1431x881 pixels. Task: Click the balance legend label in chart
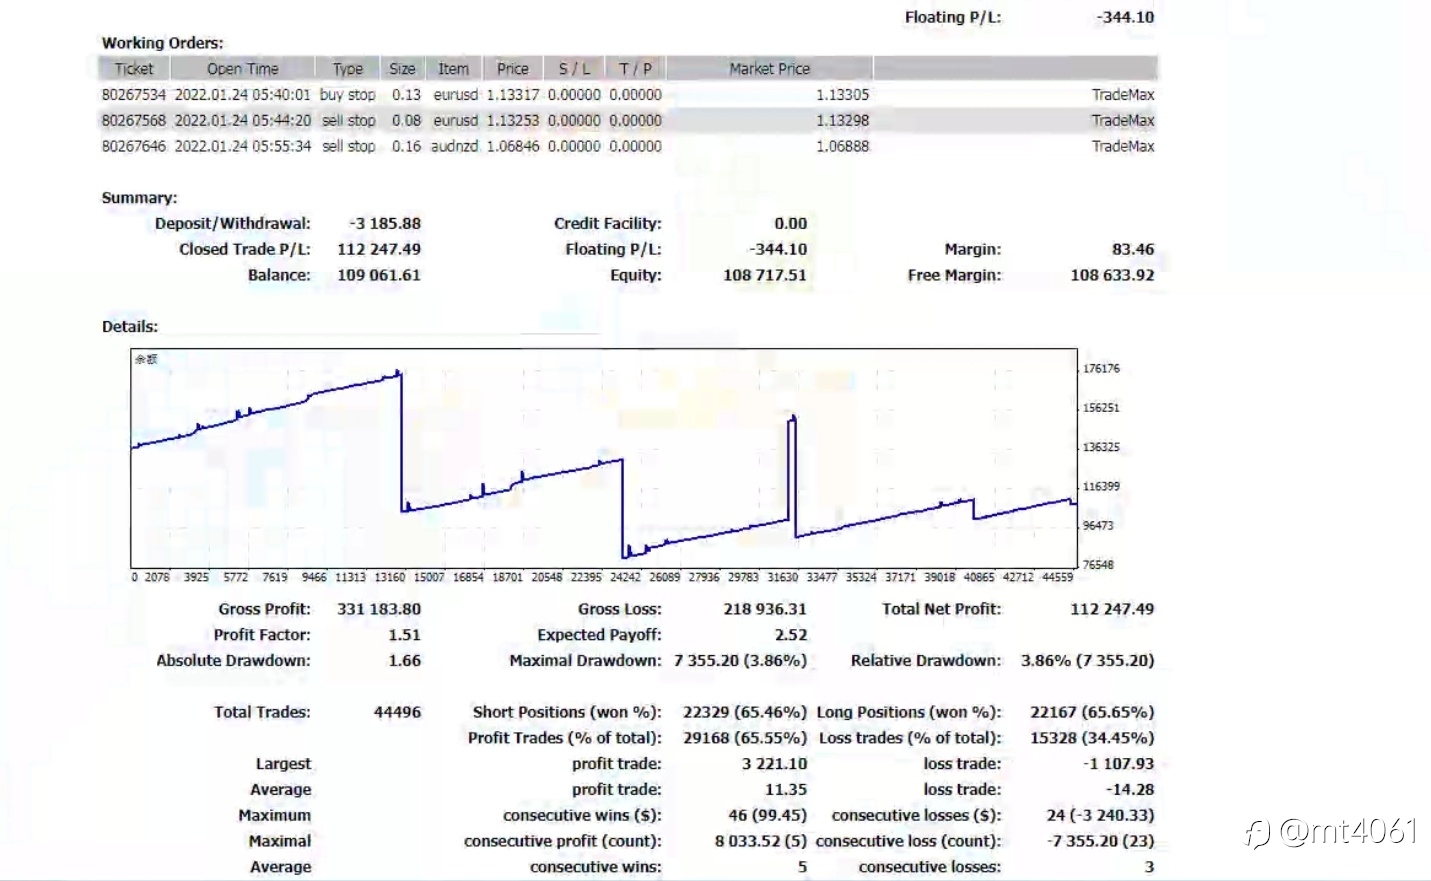pyautogui.click(x=146, y=359)
